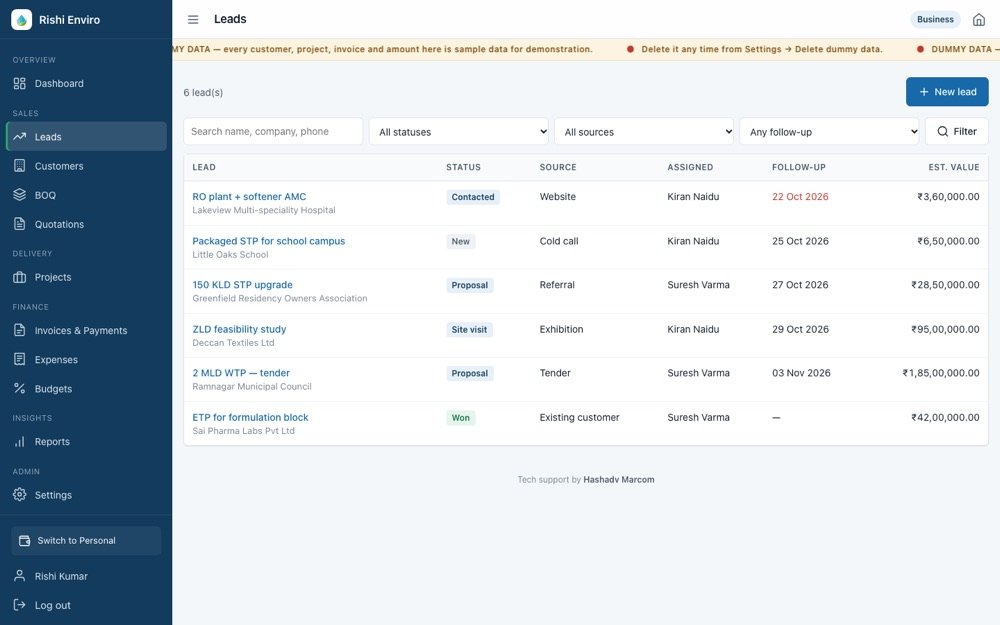Open Dashboard from the sidebar
The image size is (1000, 625).
[86, 84]
